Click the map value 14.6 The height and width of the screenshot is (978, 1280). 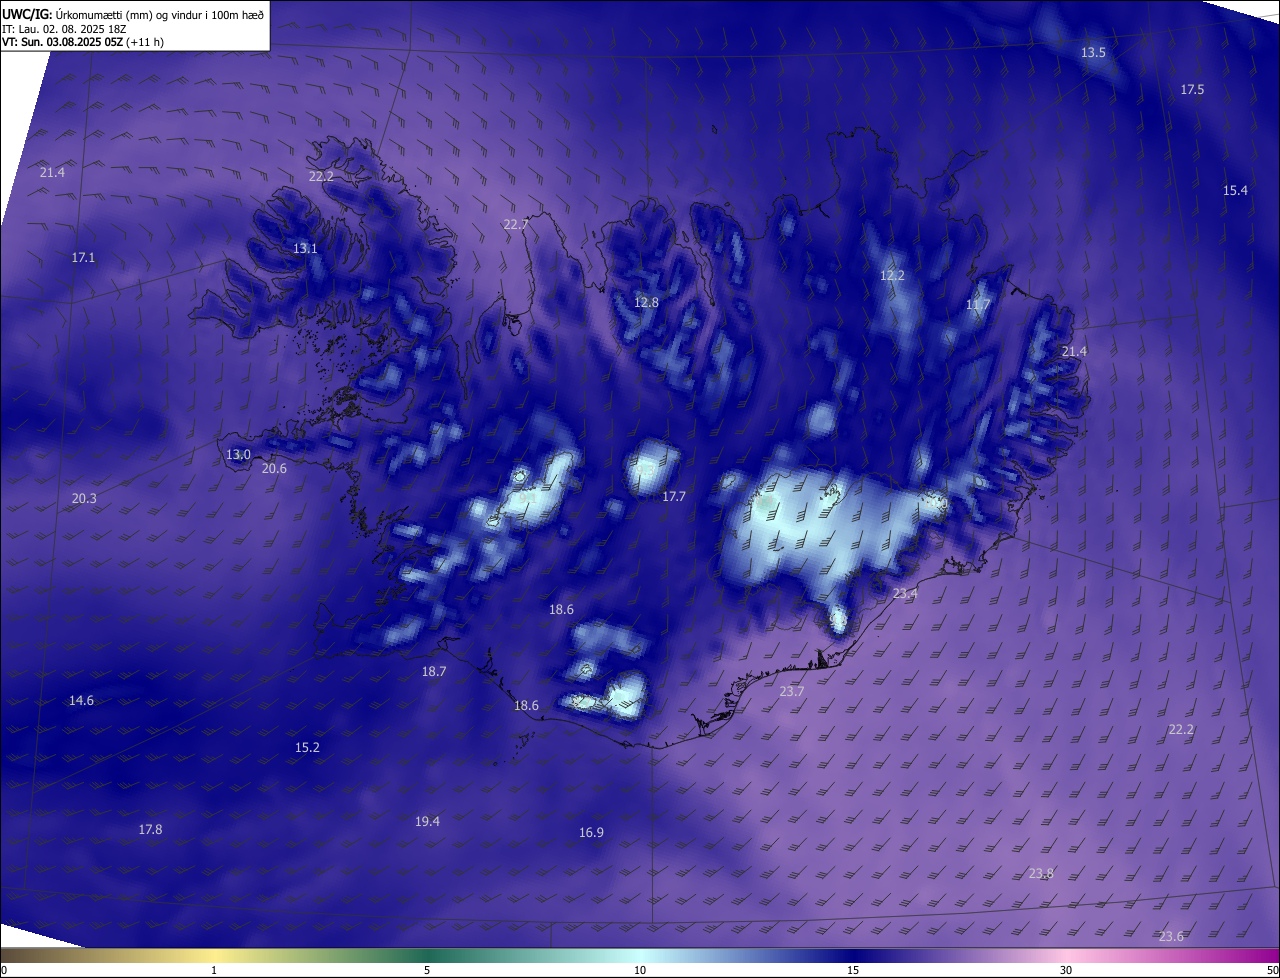pos(81,700)
